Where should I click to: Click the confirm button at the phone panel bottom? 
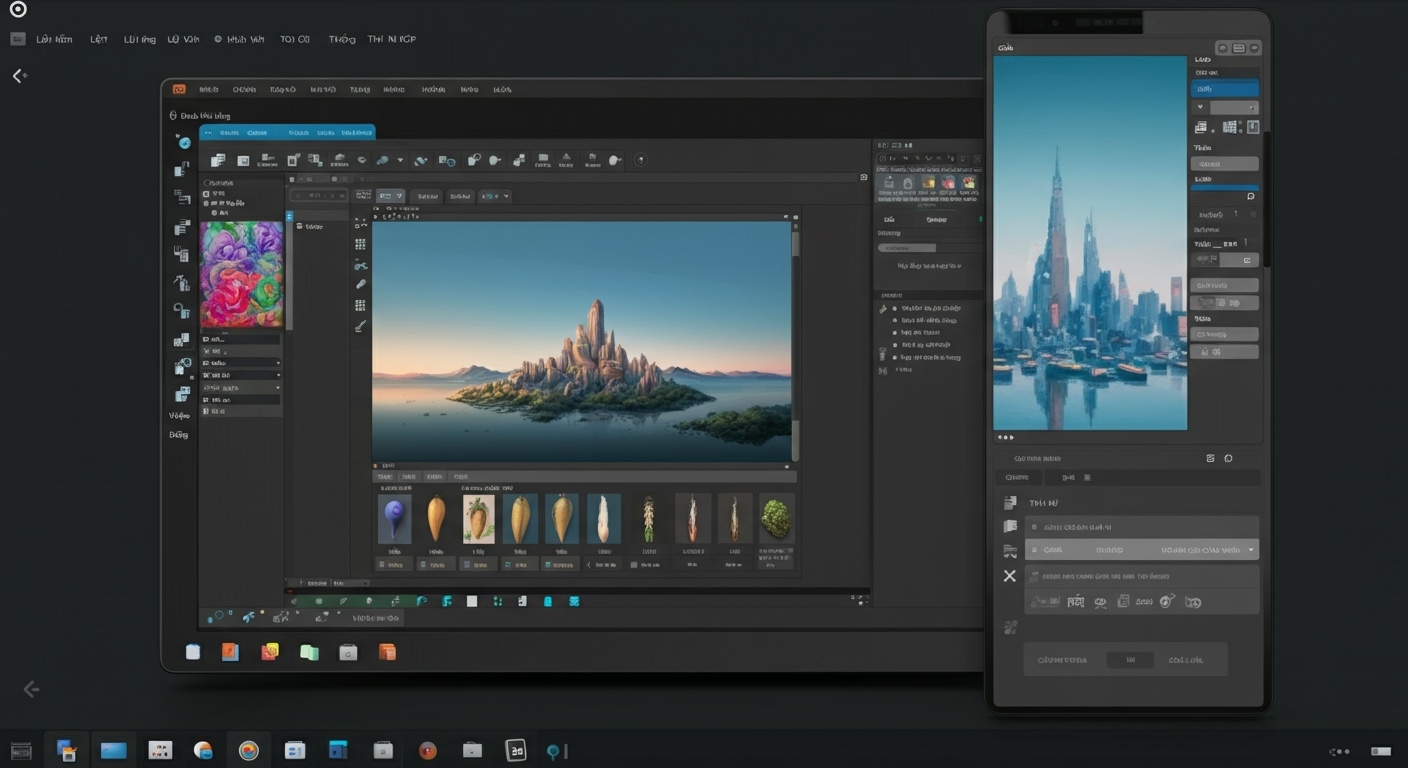pos(1130,660)
